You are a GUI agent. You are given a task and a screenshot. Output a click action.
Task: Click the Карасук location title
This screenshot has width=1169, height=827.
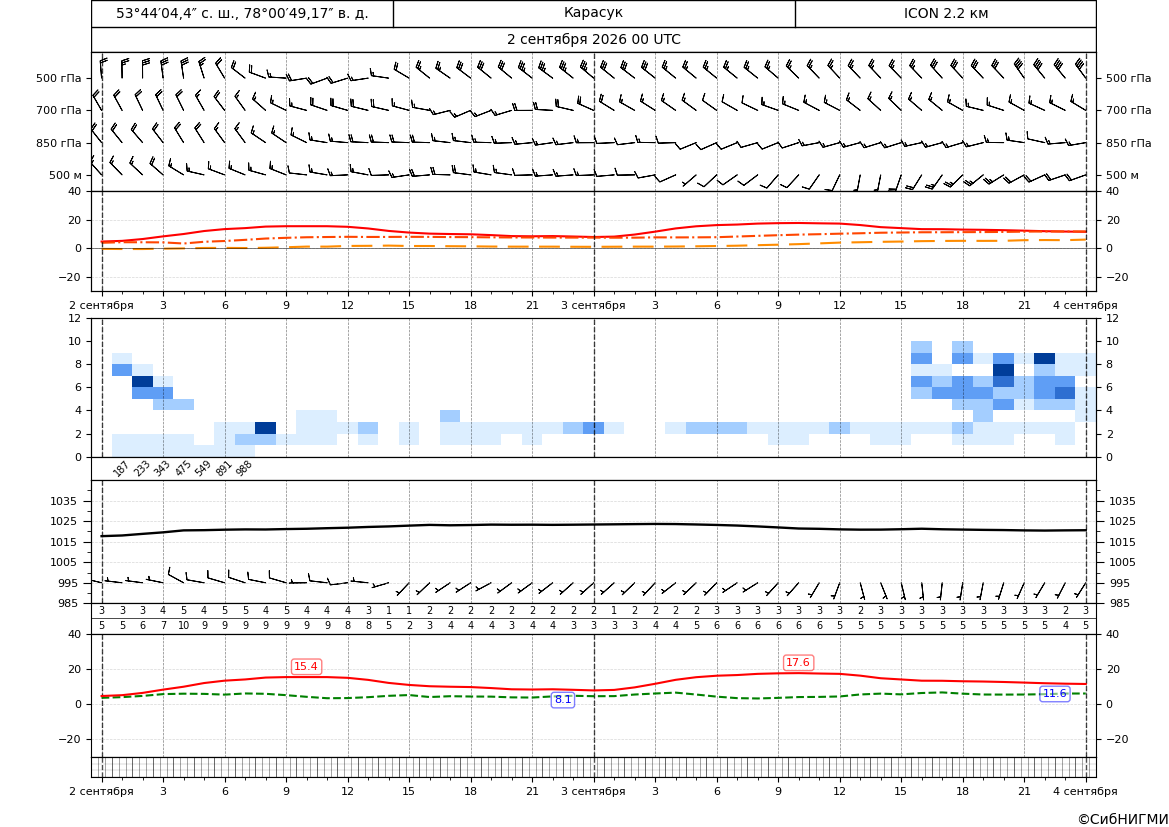click(593, 13)
